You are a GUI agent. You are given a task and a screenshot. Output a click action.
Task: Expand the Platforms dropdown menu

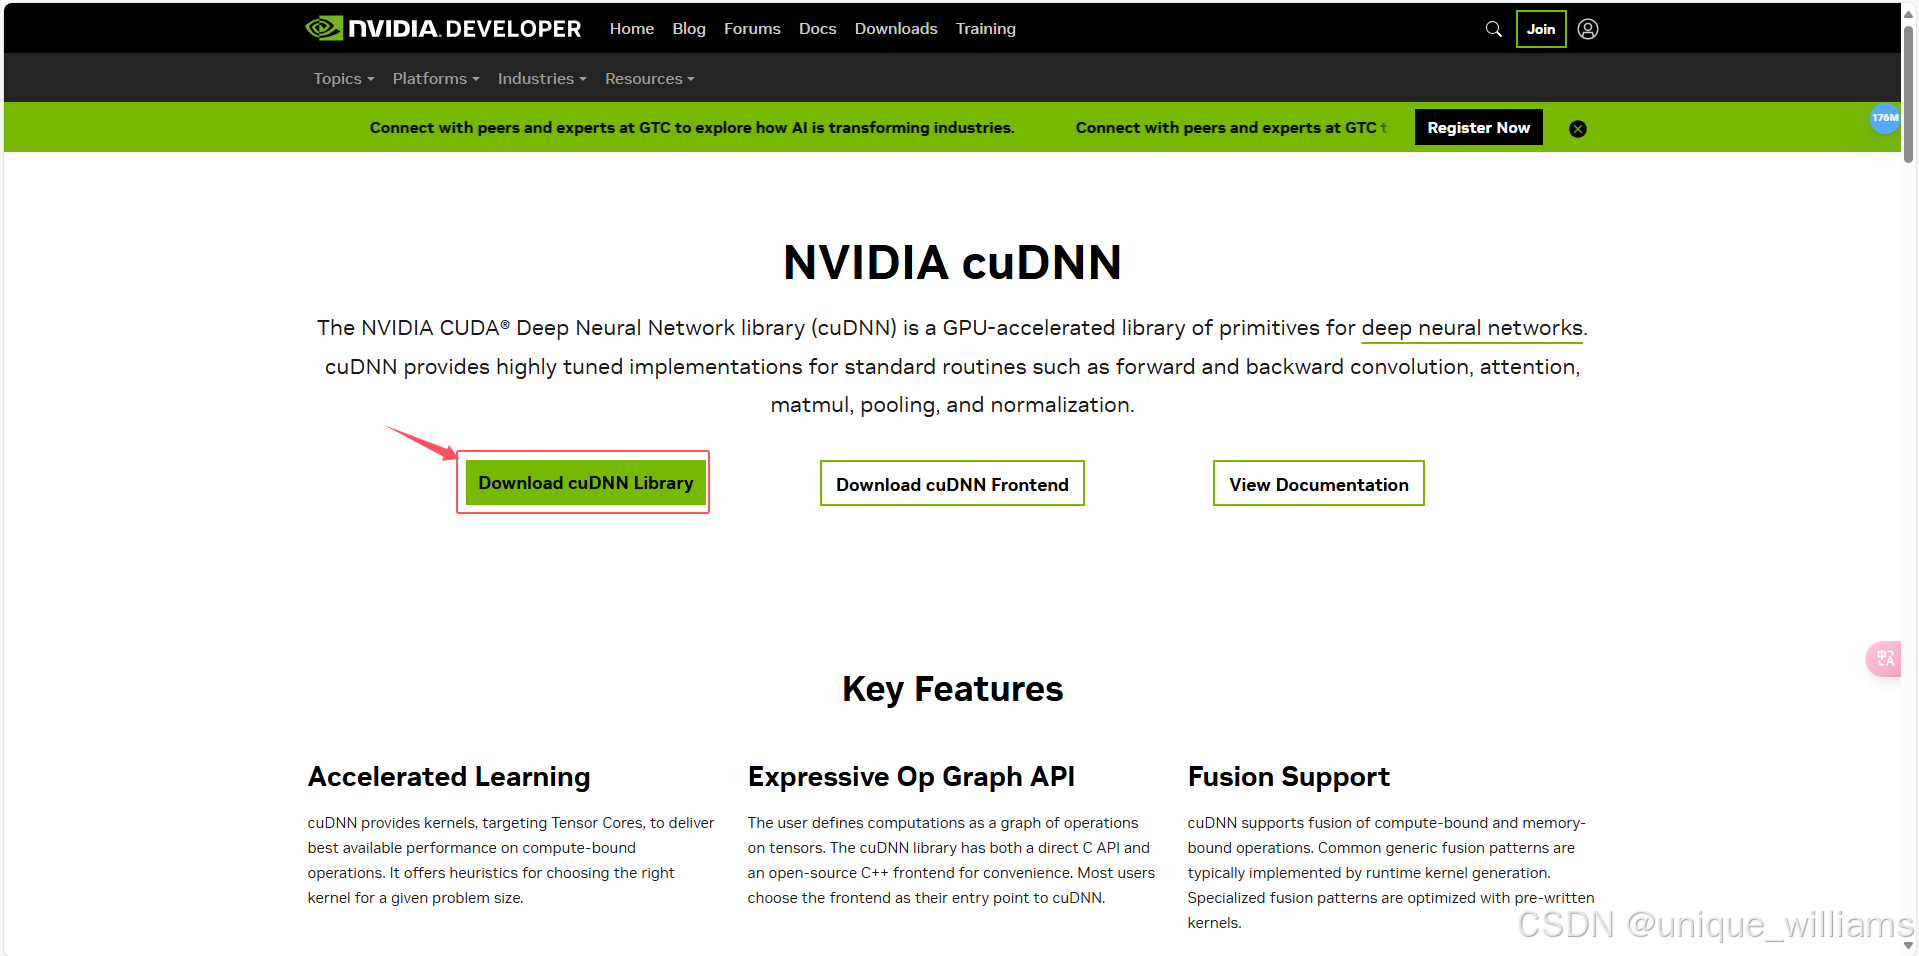(x=436, y=78)
